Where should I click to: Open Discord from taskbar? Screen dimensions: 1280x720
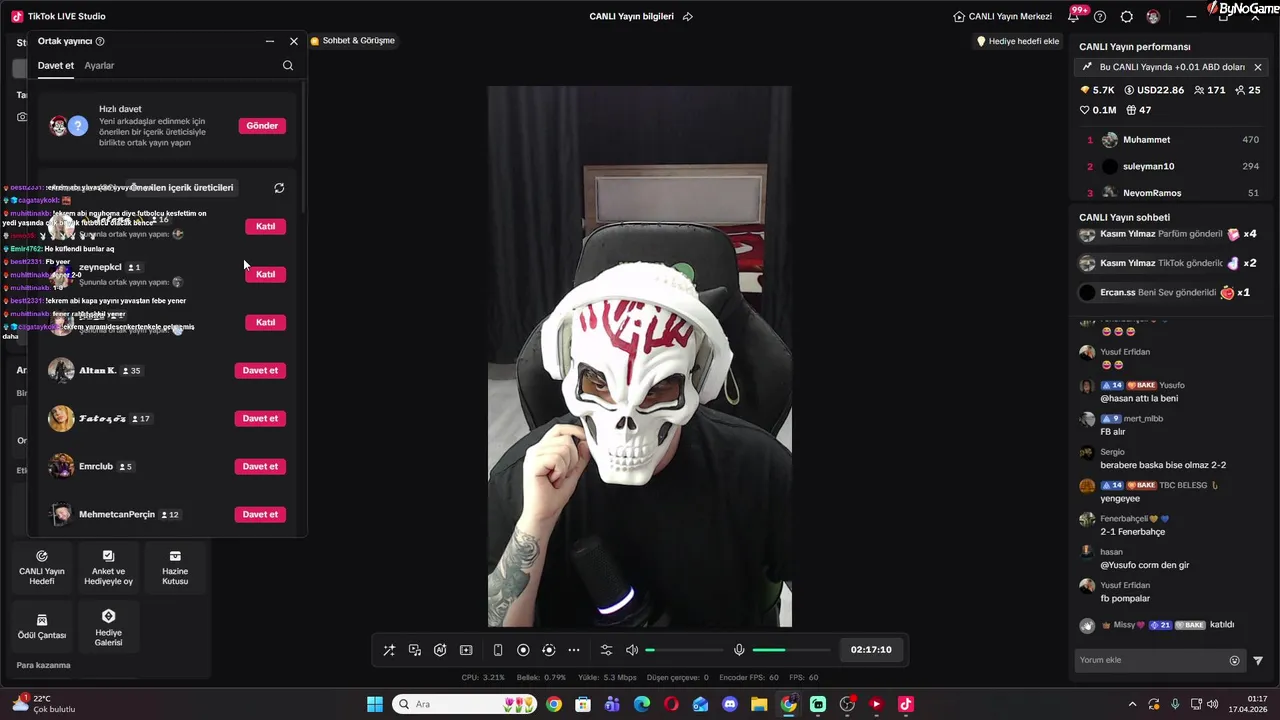point(729,704)
